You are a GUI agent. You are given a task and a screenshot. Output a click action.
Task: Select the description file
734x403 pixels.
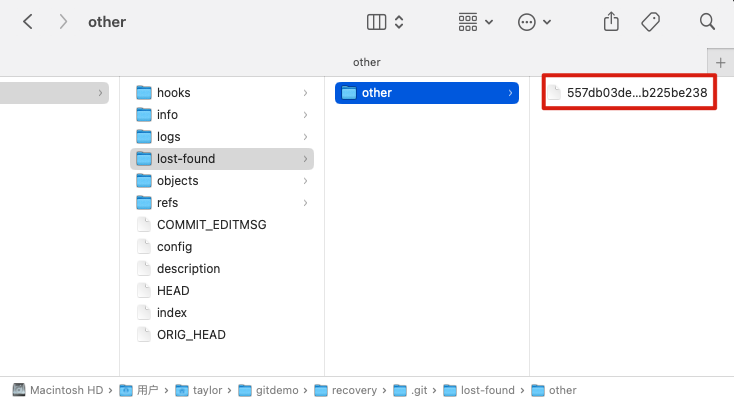222,269
